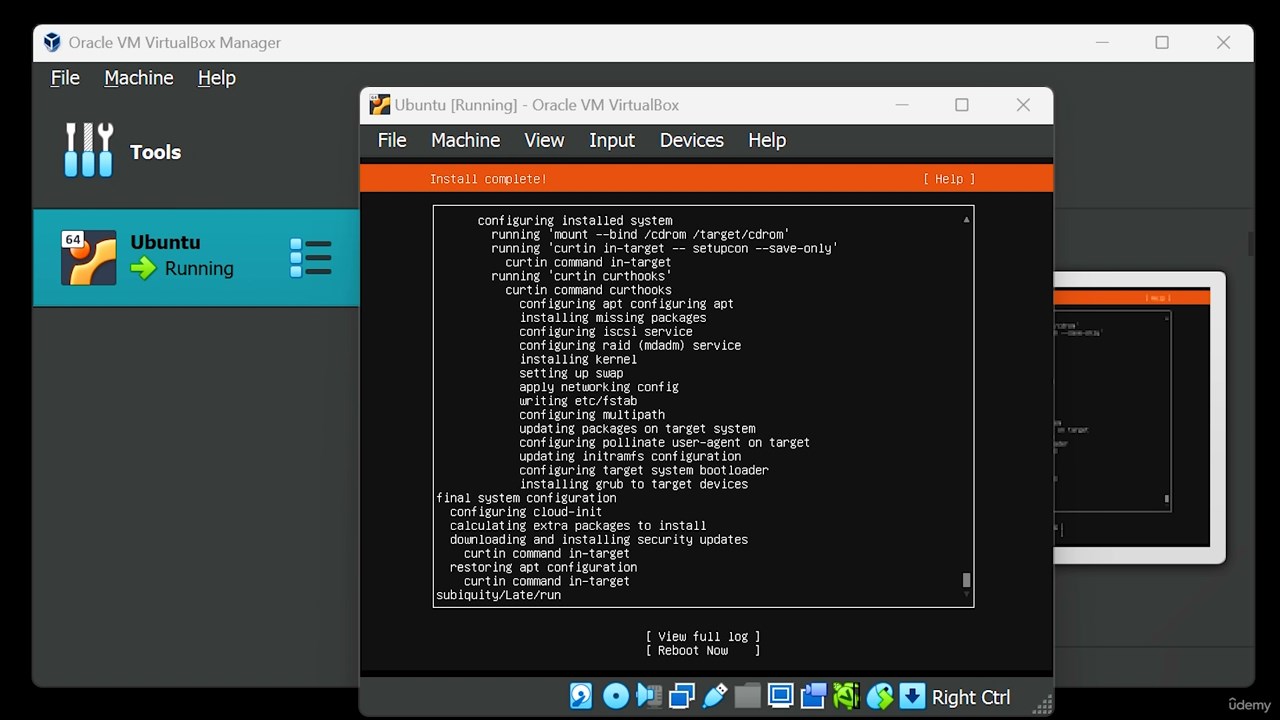Click 'configuring raid (mdadm) service' line
1280x720 pixels.
(630, 345)
